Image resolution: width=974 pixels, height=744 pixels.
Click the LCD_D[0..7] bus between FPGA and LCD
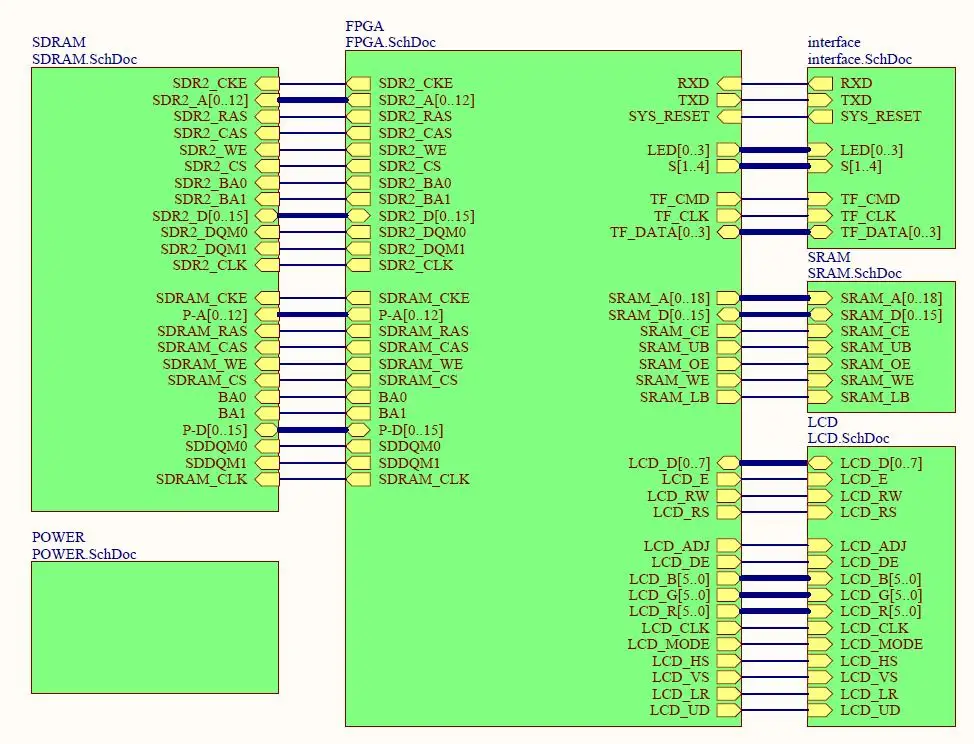click(775, 463)
